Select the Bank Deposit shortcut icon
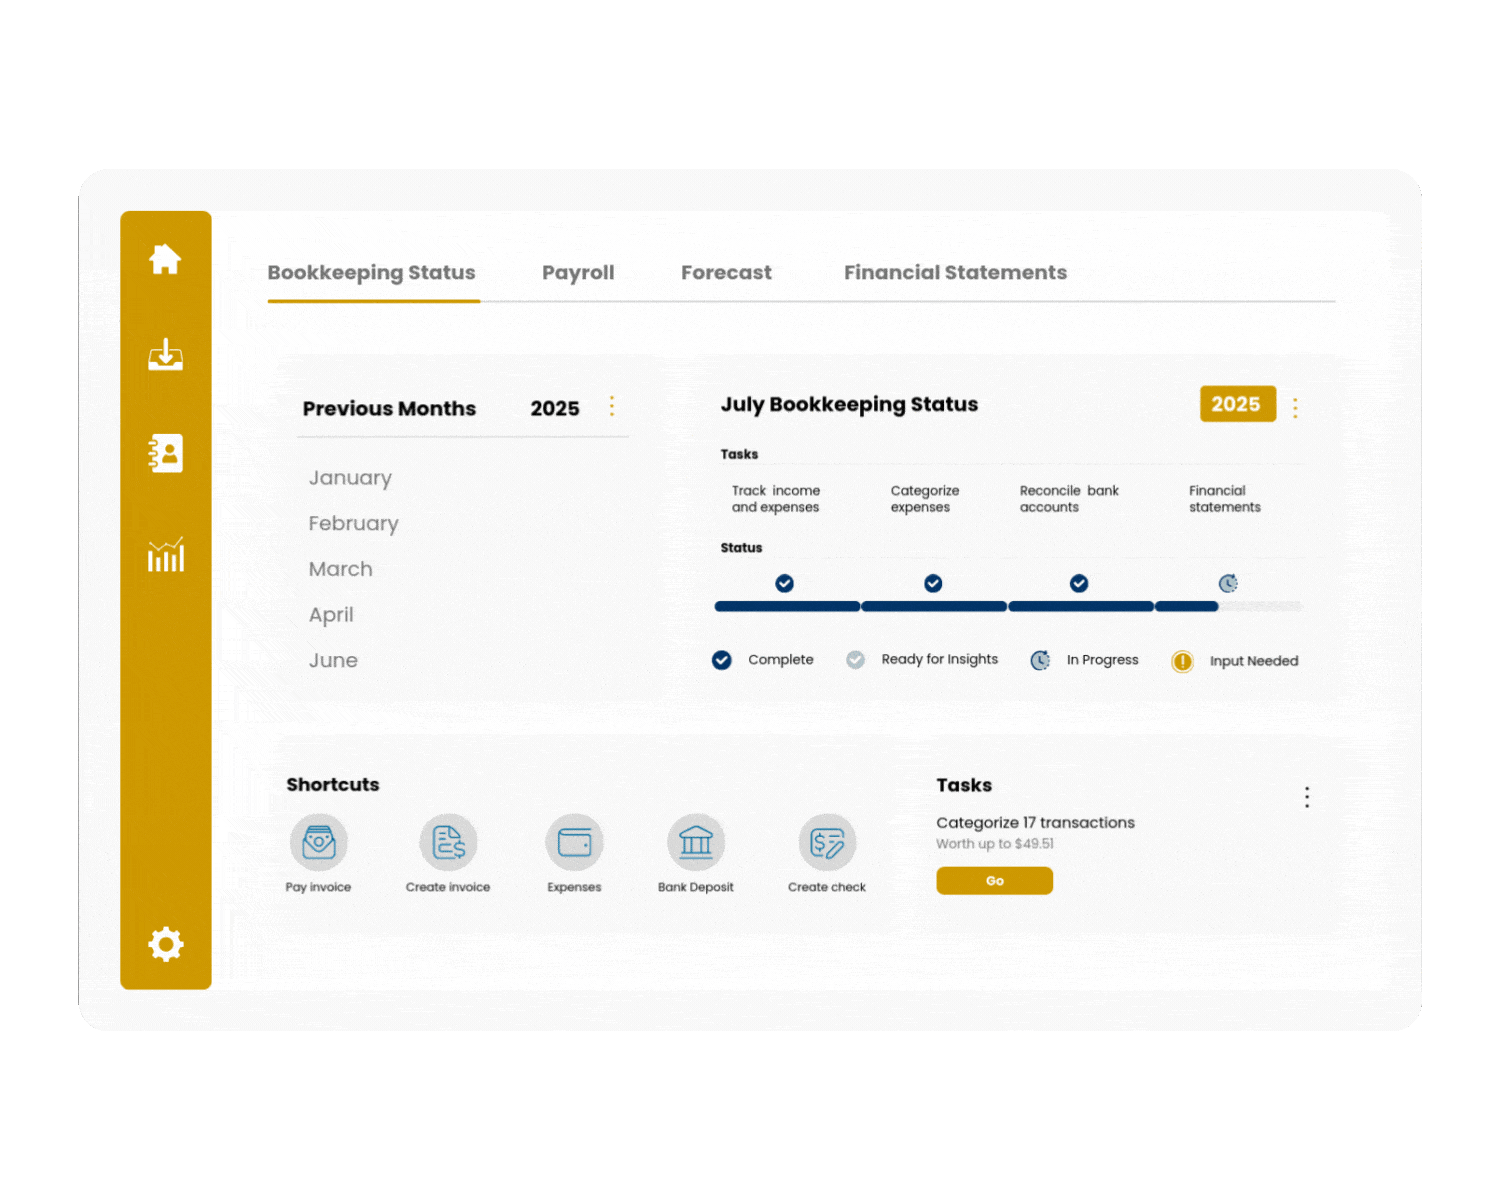 [x=696, y=843]
